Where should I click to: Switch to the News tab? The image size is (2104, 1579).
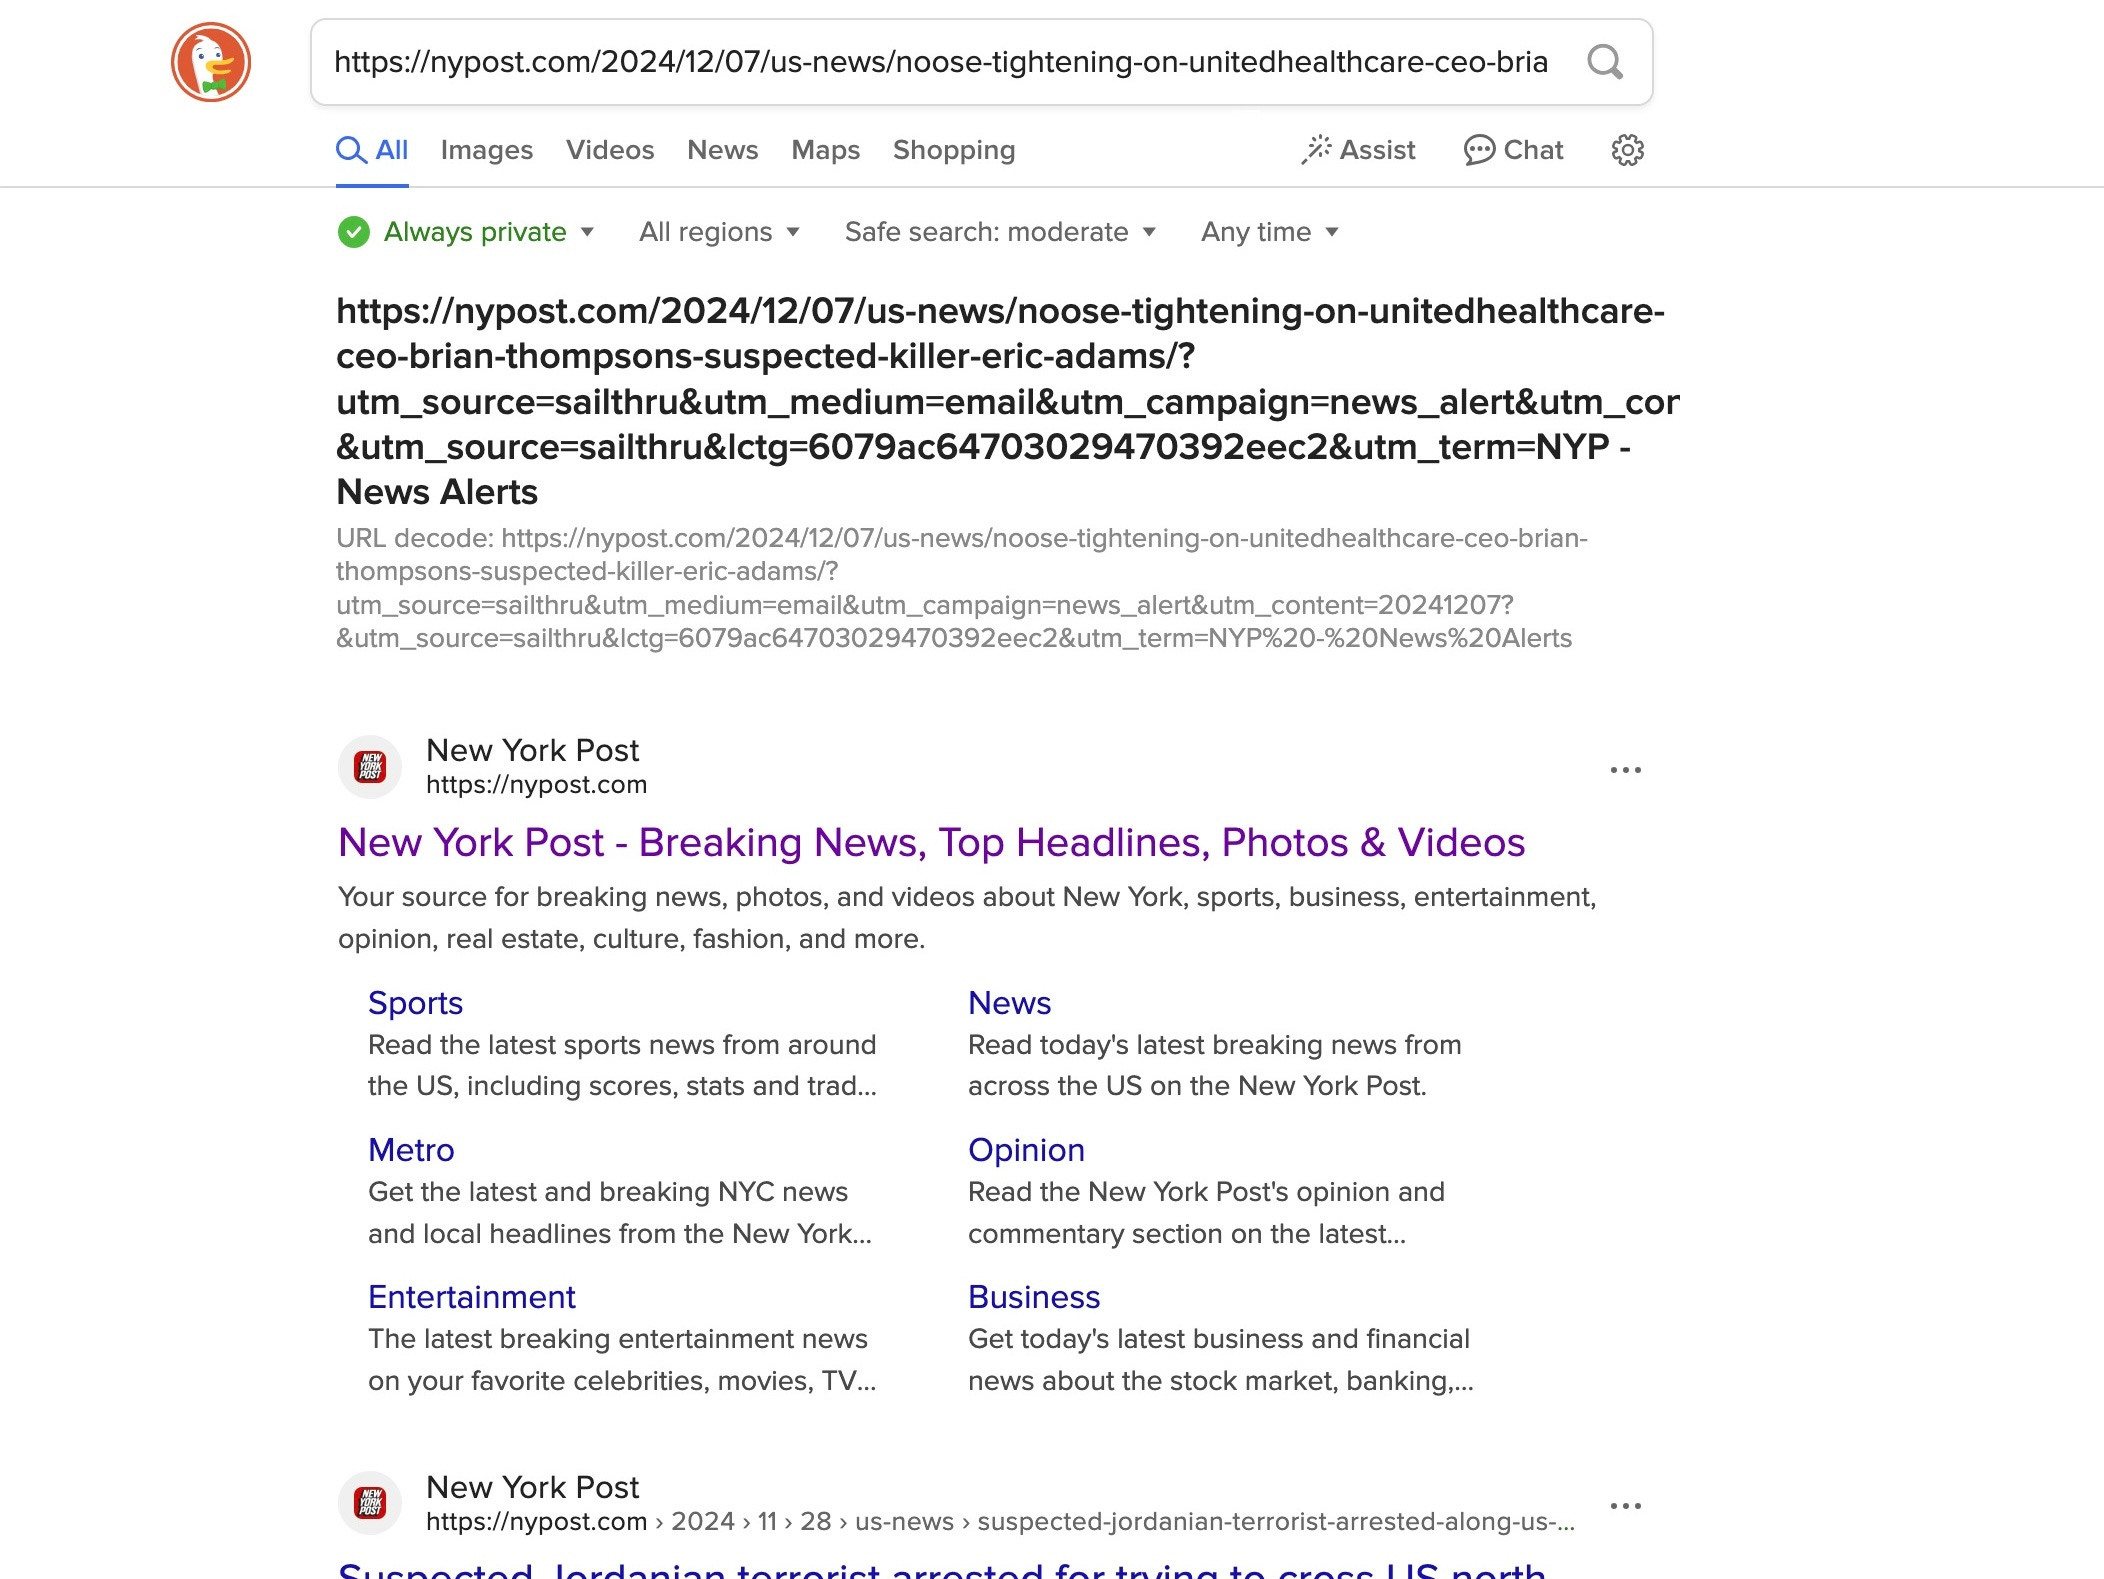tap(723, 150)
